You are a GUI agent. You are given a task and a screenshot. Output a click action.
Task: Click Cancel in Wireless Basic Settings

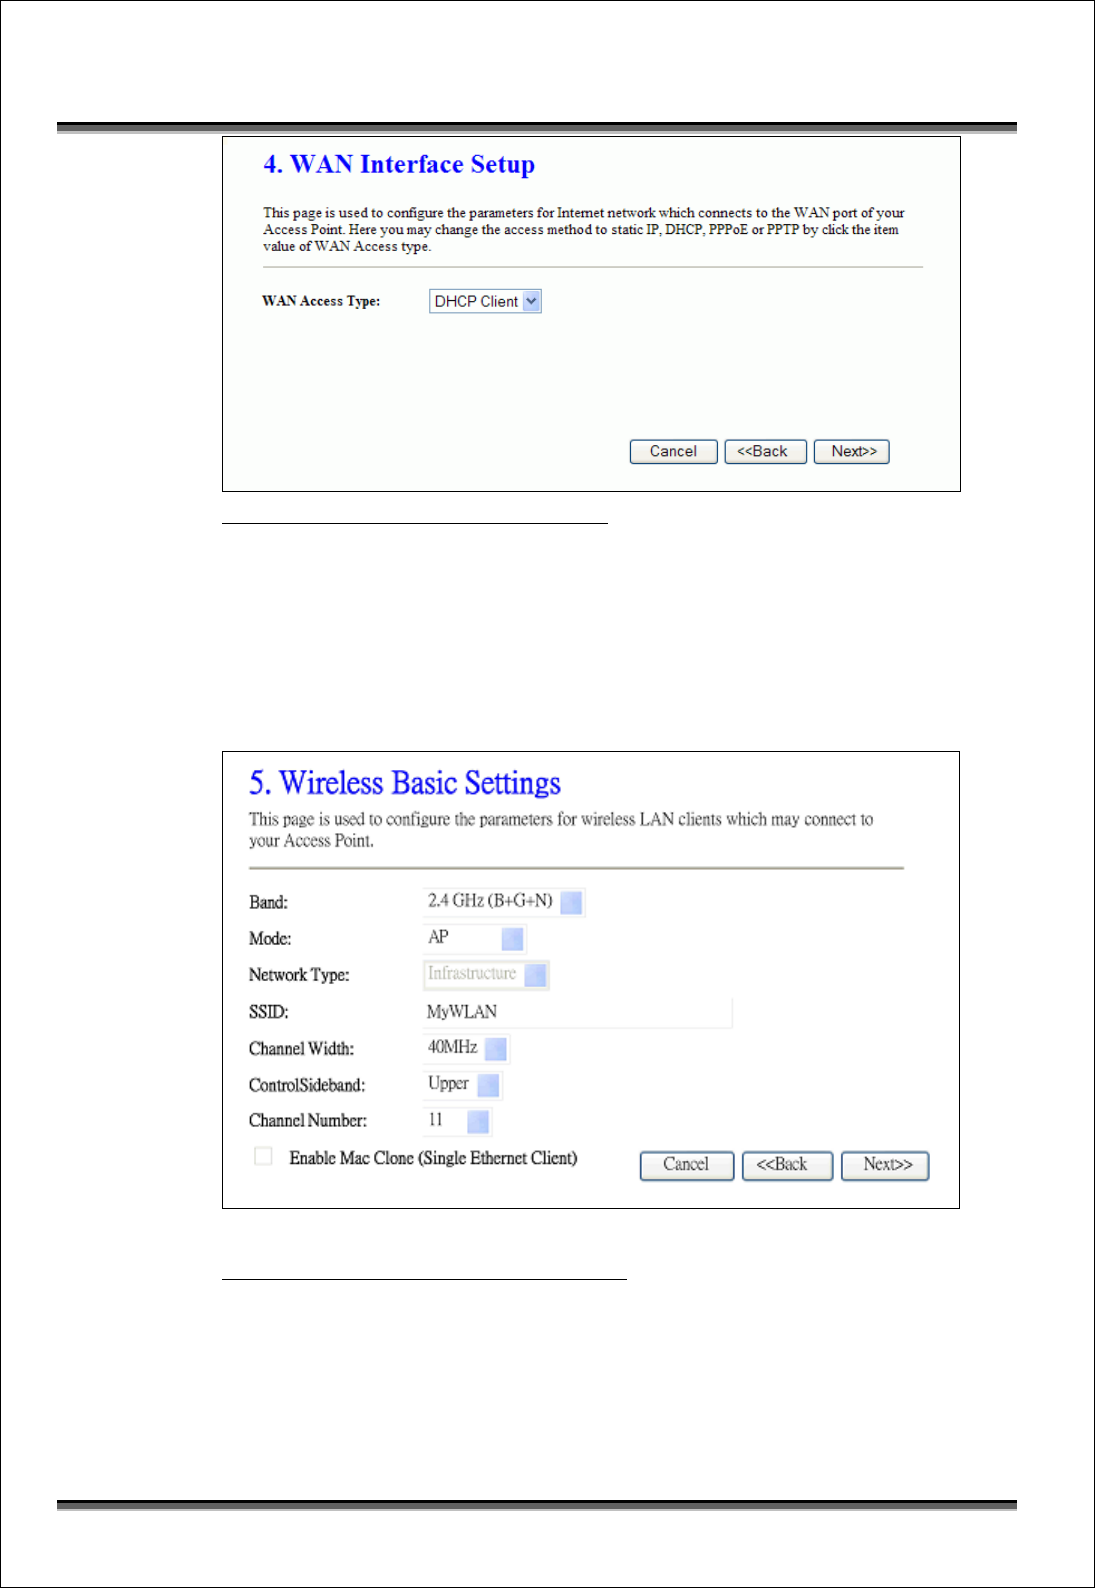pyautogui.click(x=686, y=1165)
